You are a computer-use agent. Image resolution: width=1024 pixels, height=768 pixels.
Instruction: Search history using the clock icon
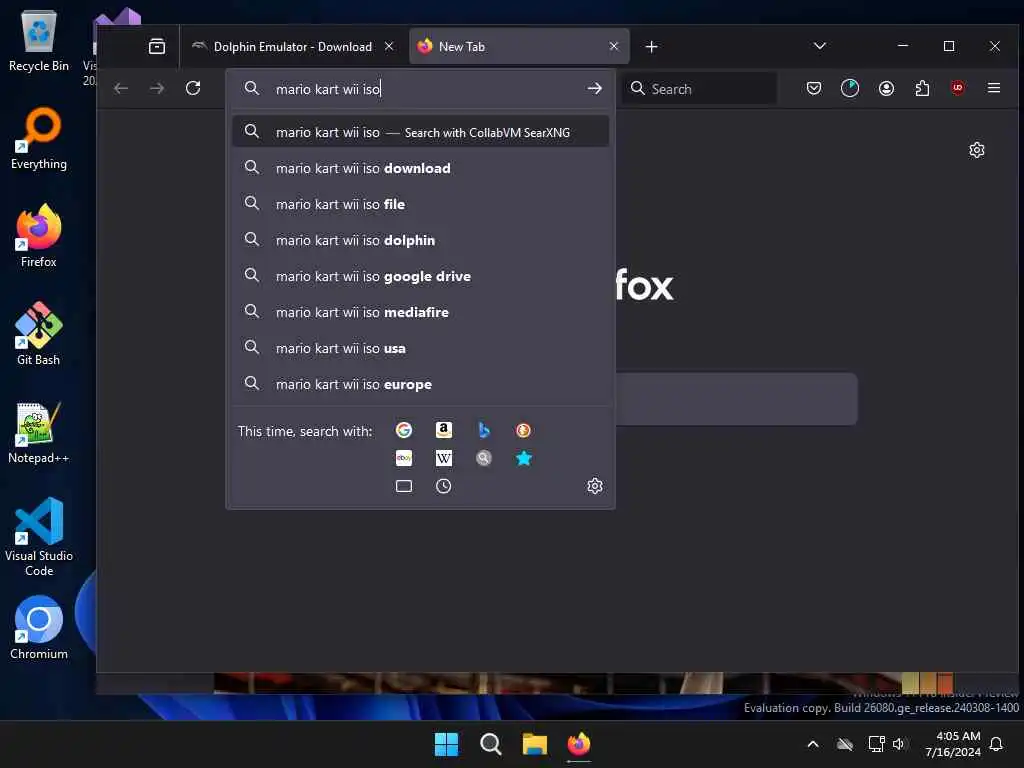tap(443, 486)
